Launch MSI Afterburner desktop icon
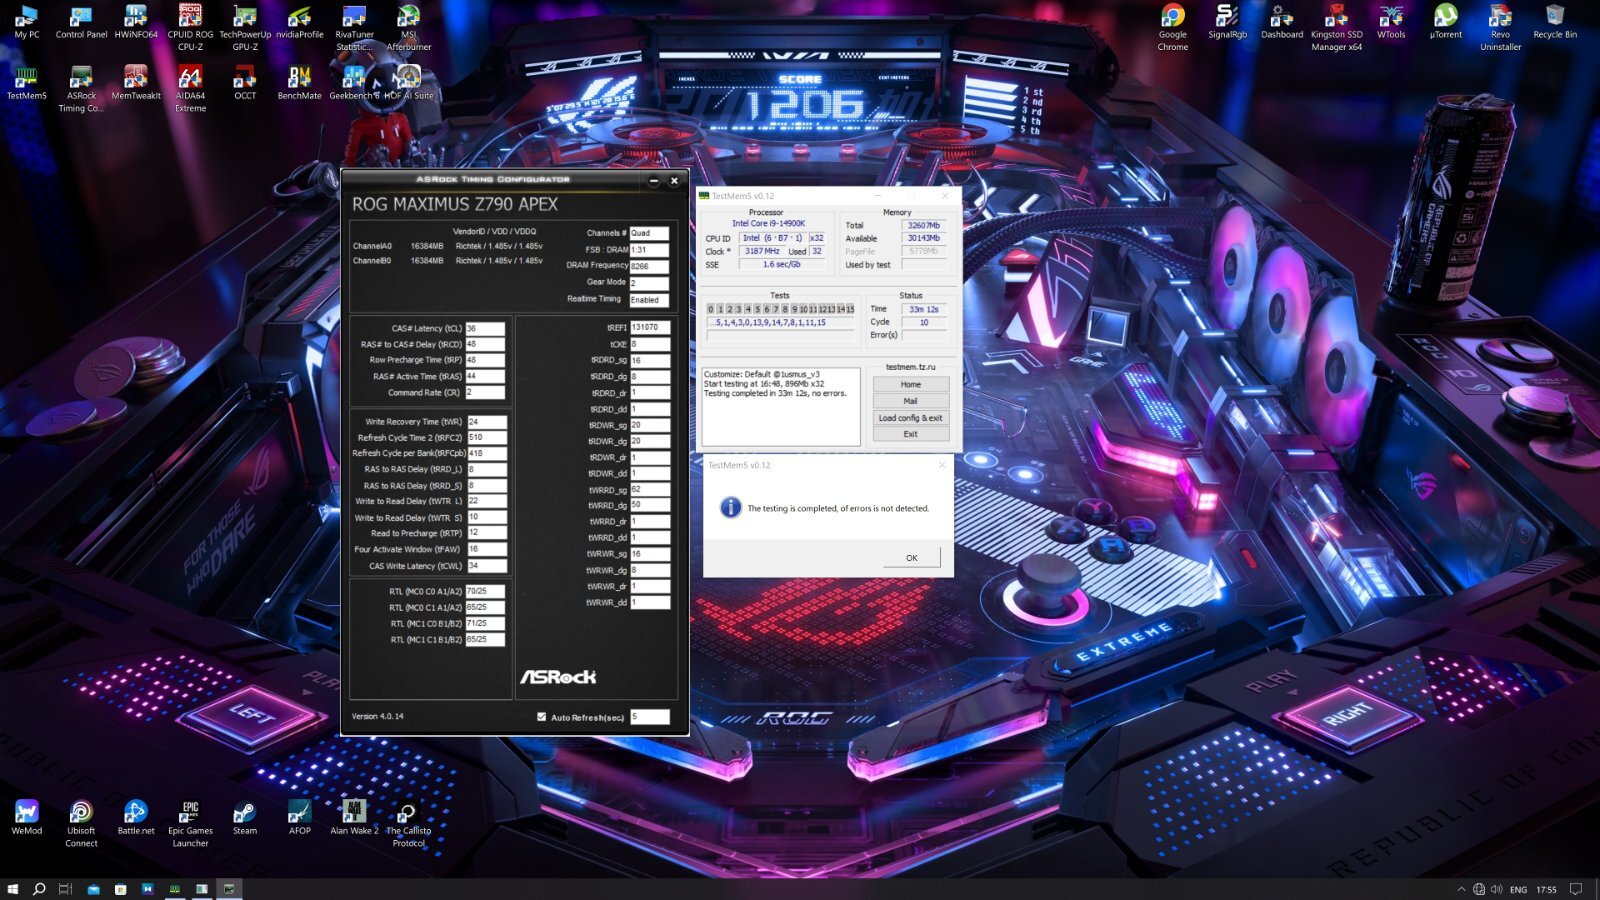Viewport: 1600px width, 900px height. tap(408, 27)
